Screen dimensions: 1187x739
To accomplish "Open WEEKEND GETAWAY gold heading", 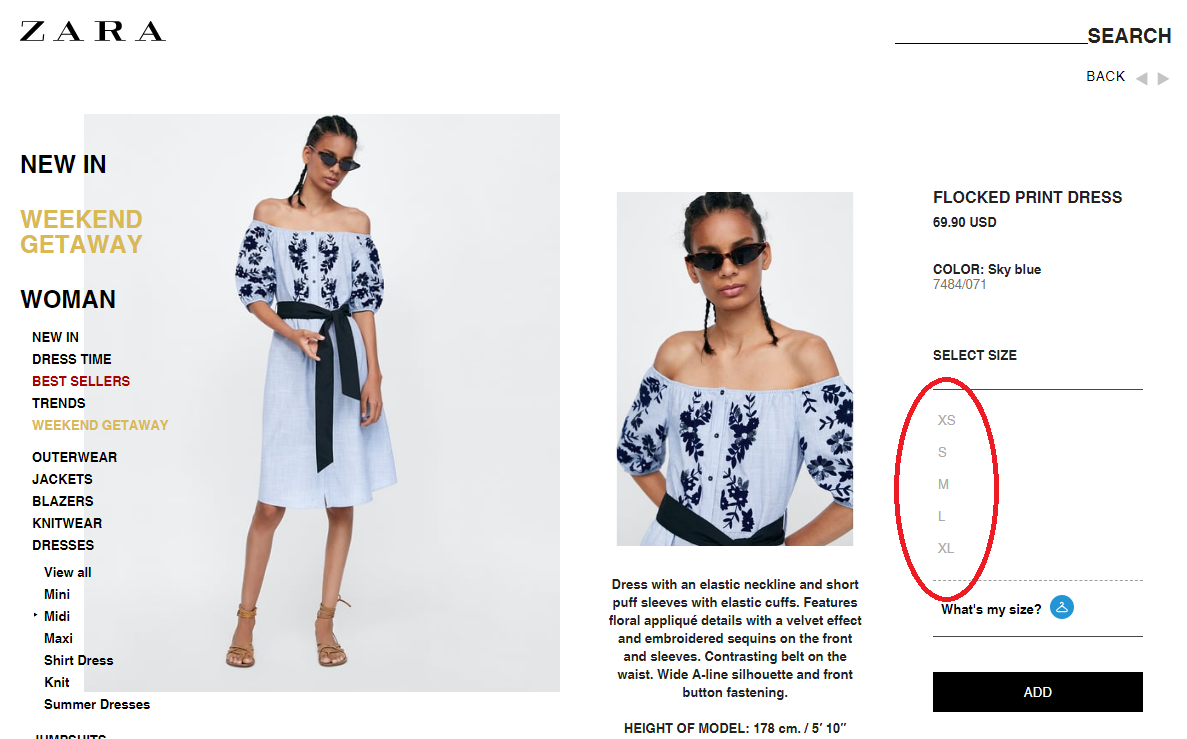I will click(x=81, y=232).
